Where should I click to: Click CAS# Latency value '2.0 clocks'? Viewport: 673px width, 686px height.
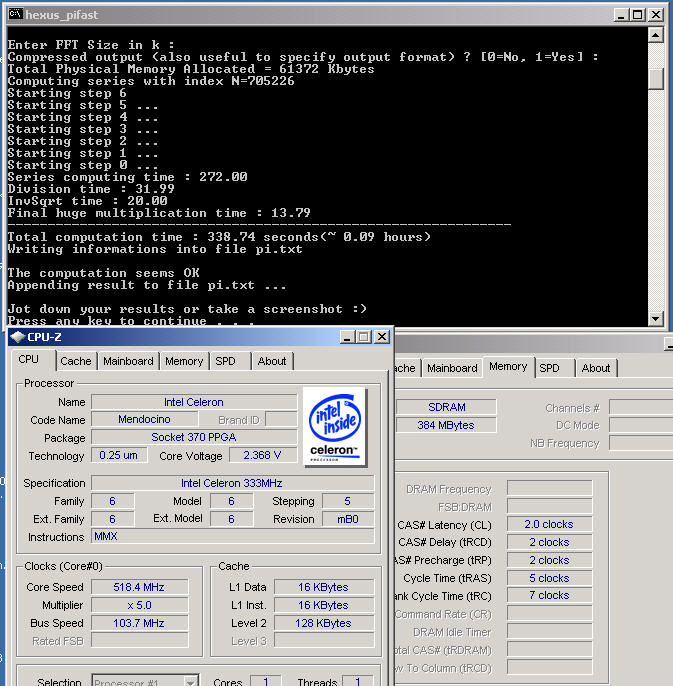550,524
